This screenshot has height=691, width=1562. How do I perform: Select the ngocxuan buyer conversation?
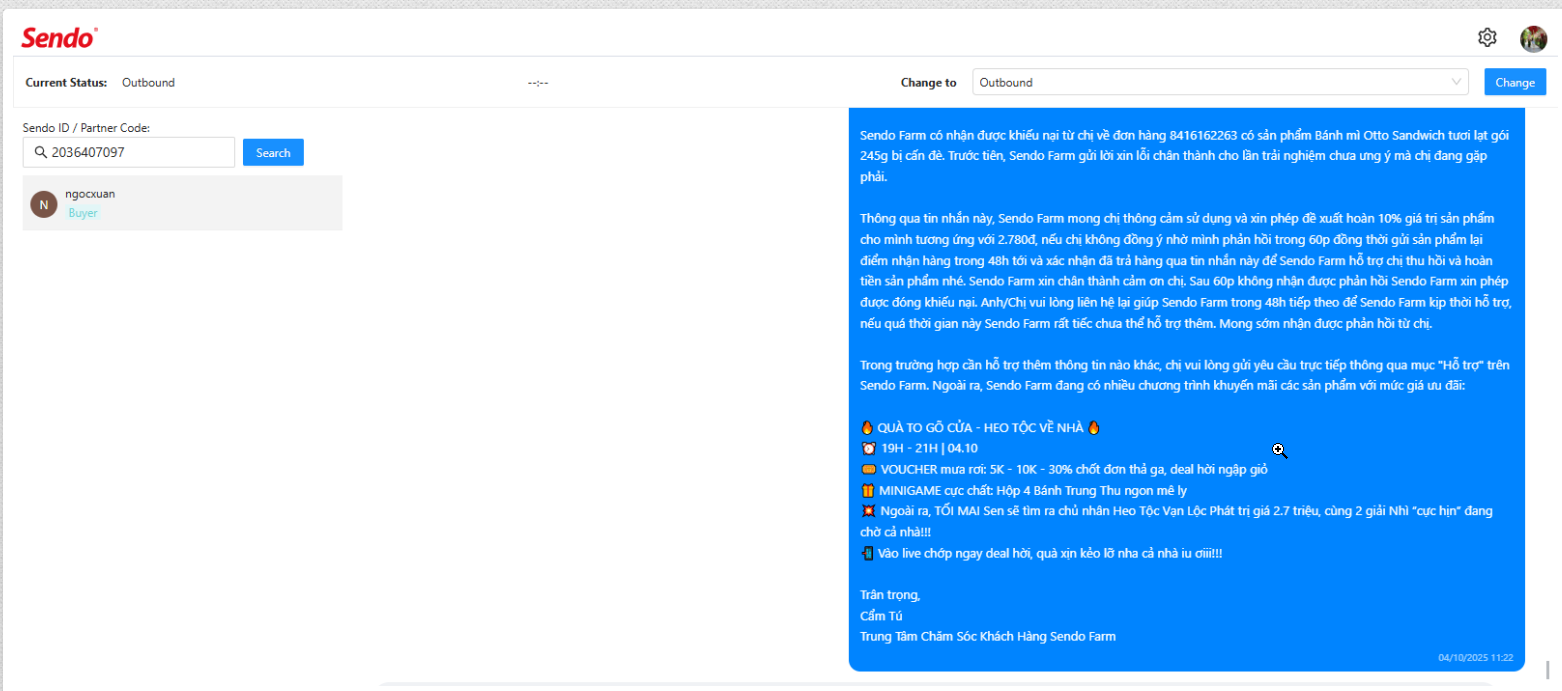click(x=182, y=203)
